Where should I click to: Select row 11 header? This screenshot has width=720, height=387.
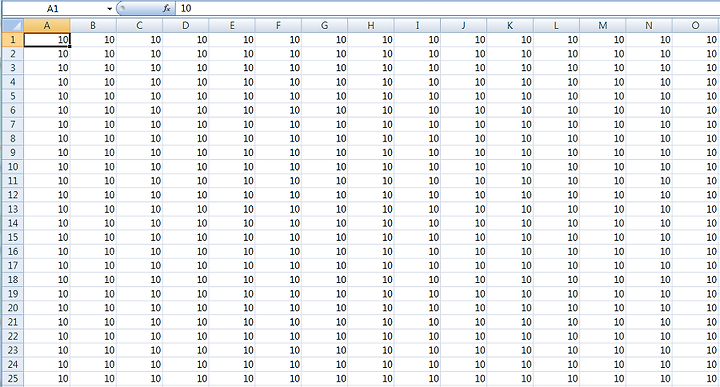pos(13,181)
